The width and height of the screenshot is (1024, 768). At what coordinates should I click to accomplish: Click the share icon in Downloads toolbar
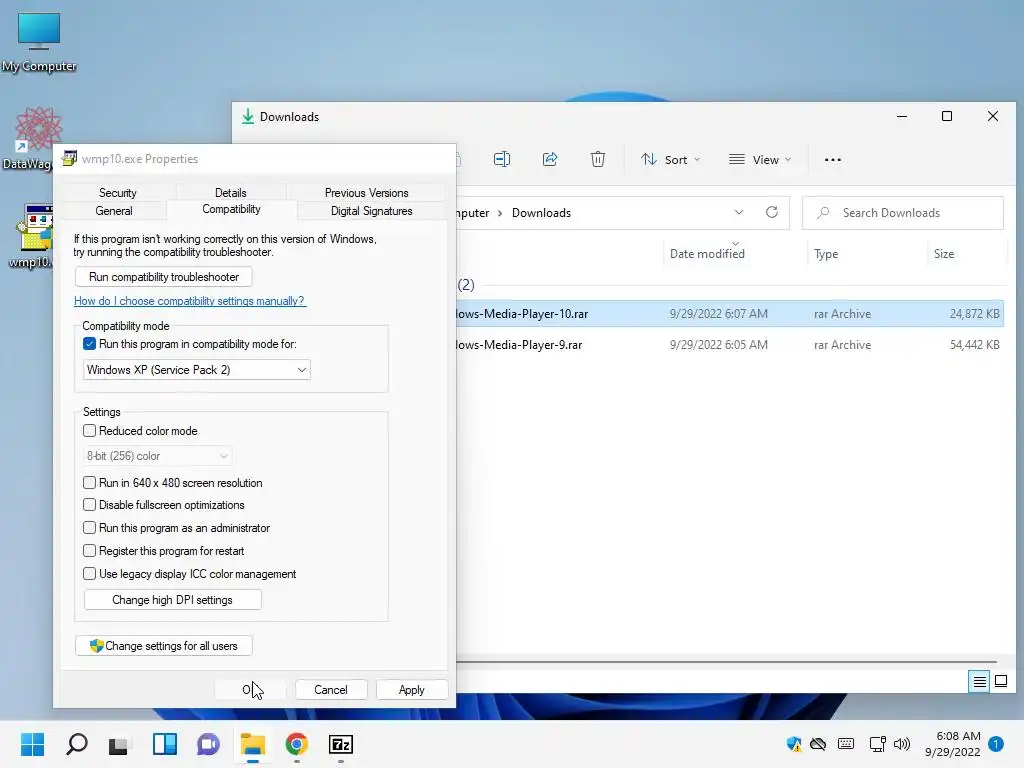tap(550, 159)
